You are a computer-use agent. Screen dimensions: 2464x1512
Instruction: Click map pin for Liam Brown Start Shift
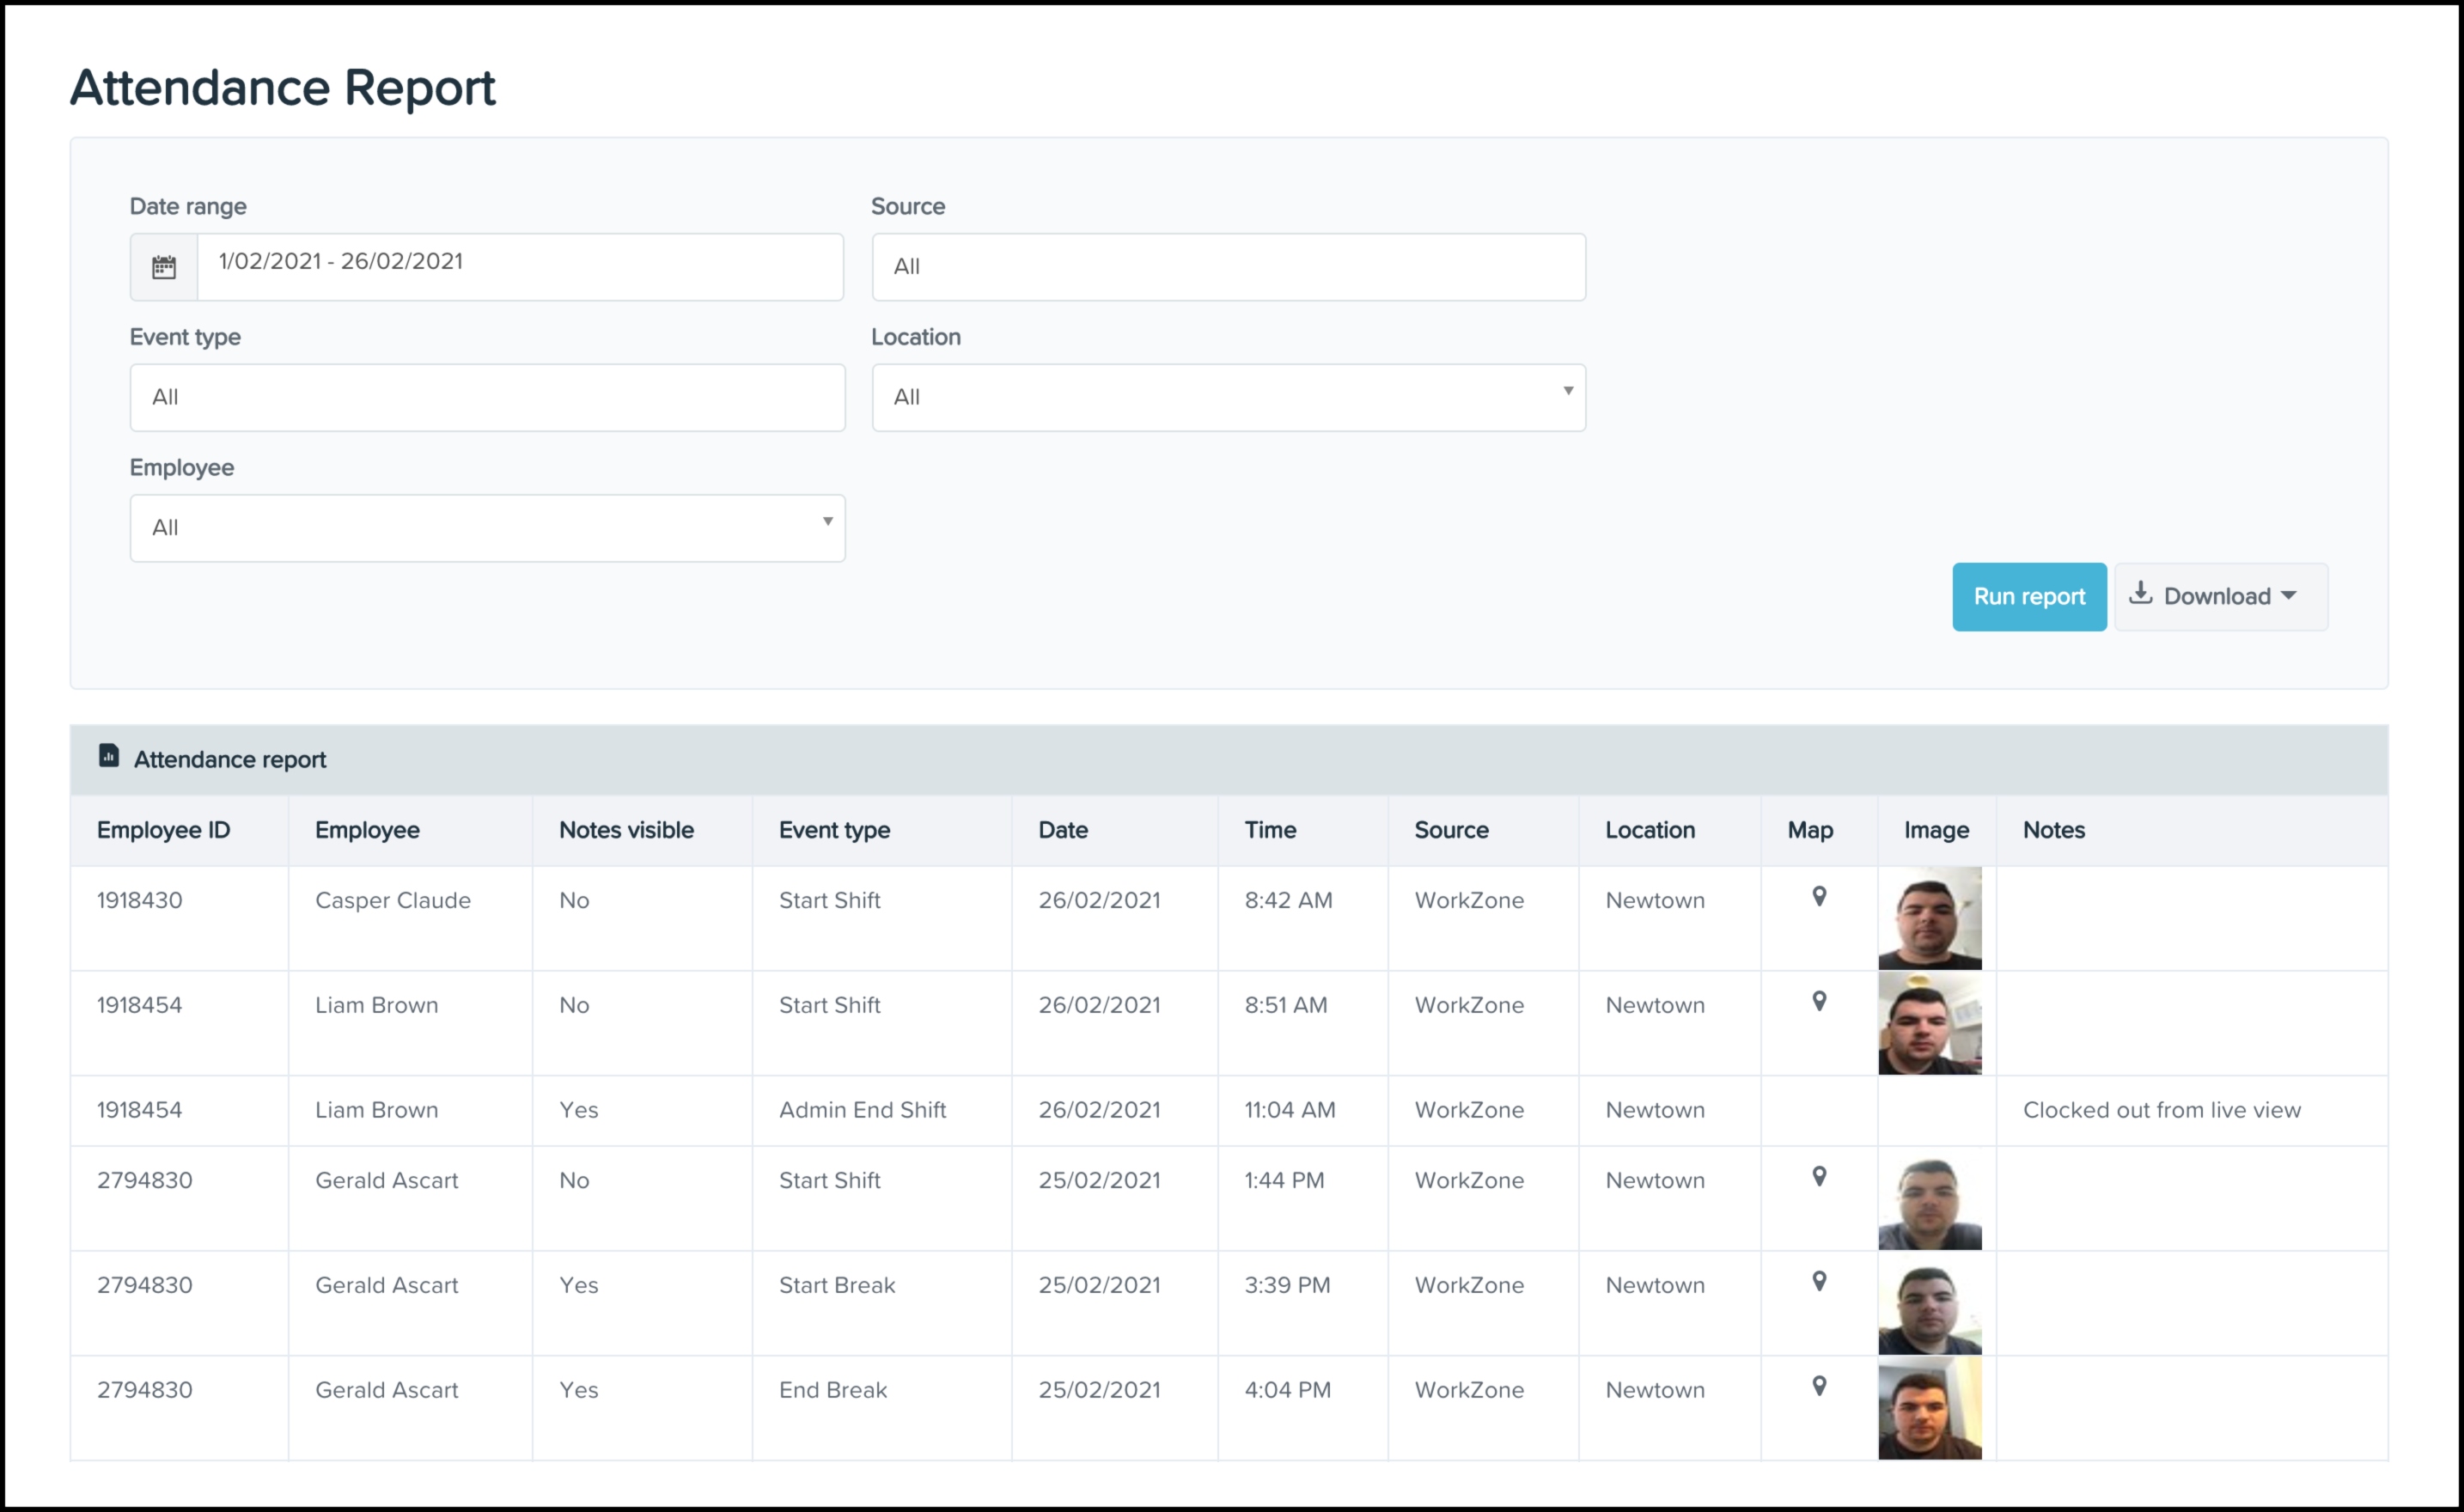[x=1819, y=1001]
